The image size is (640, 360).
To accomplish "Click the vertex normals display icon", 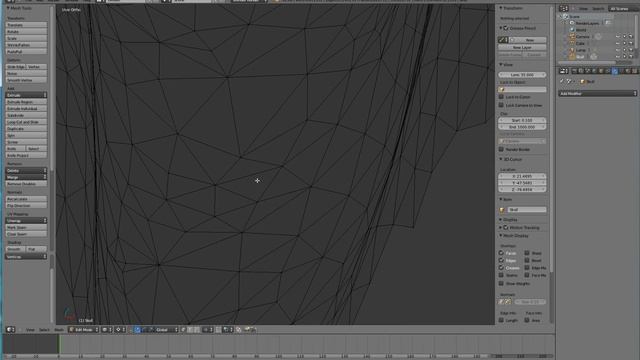I will [501, 302].
